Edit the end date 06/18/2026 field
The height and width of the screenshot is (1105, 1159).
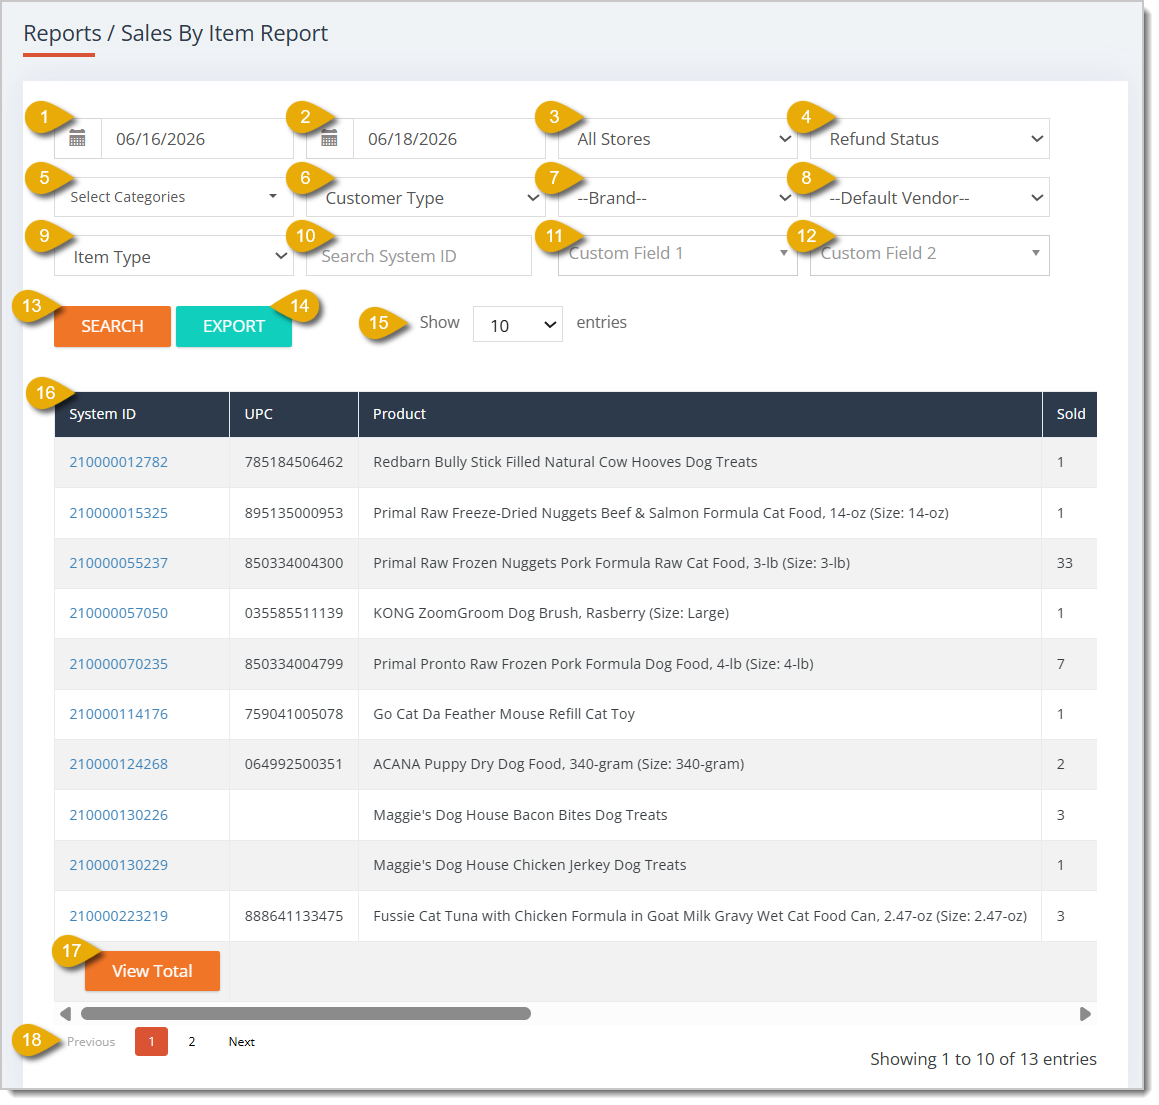[449, 138]
